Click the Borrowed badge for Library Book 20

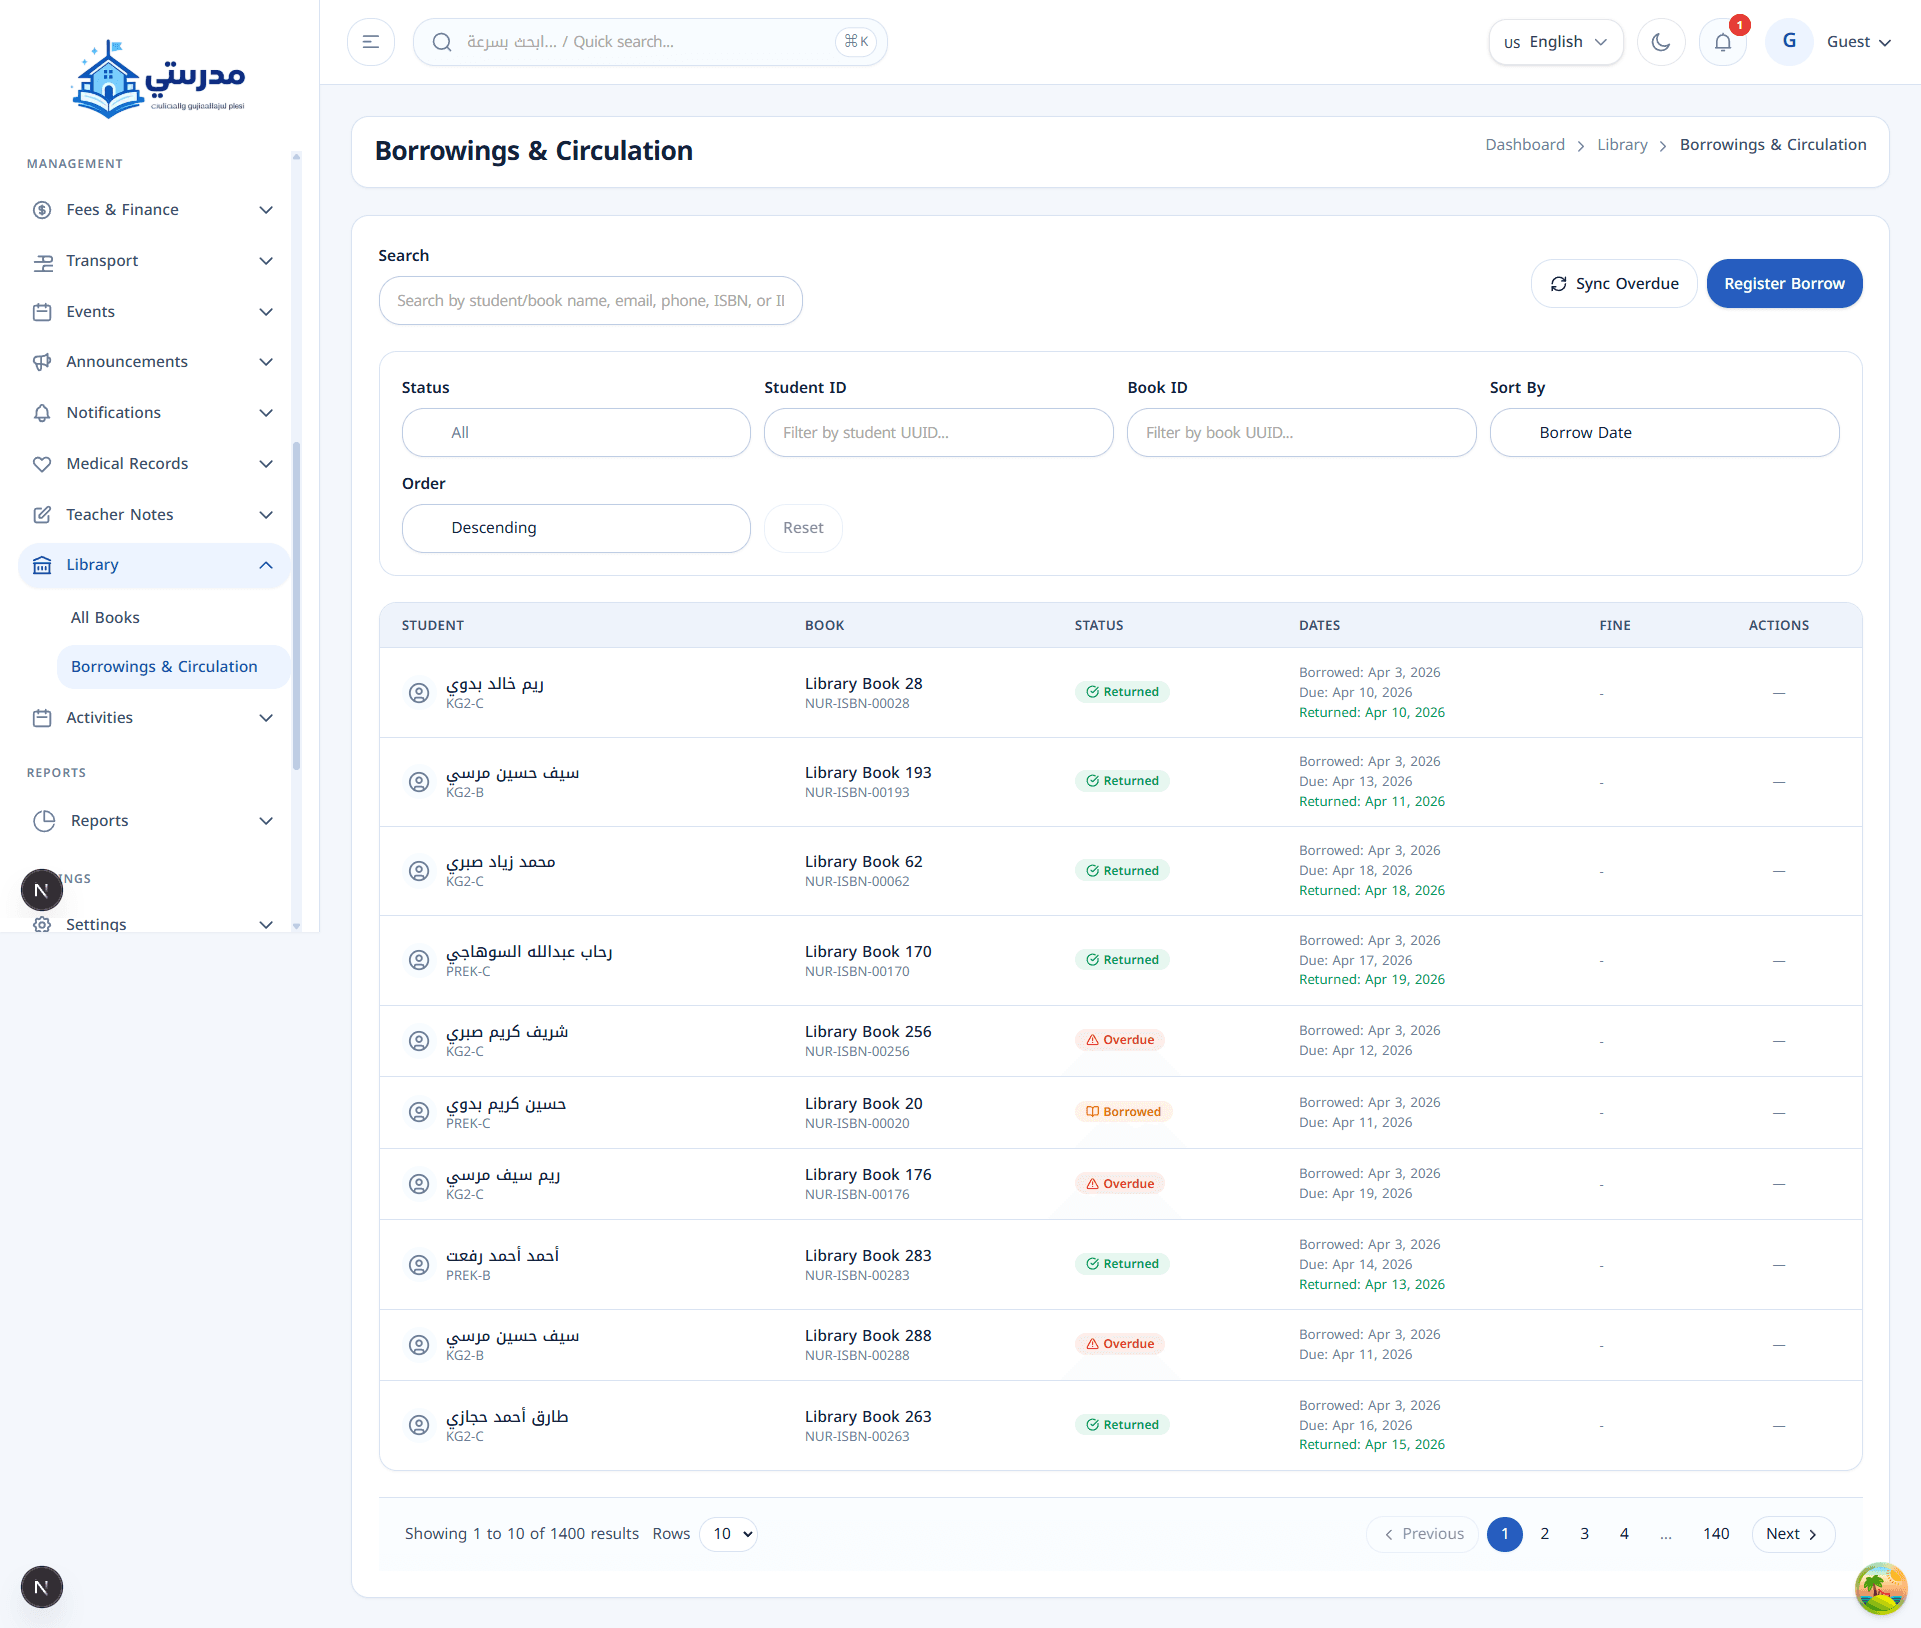point(1123,1112)
